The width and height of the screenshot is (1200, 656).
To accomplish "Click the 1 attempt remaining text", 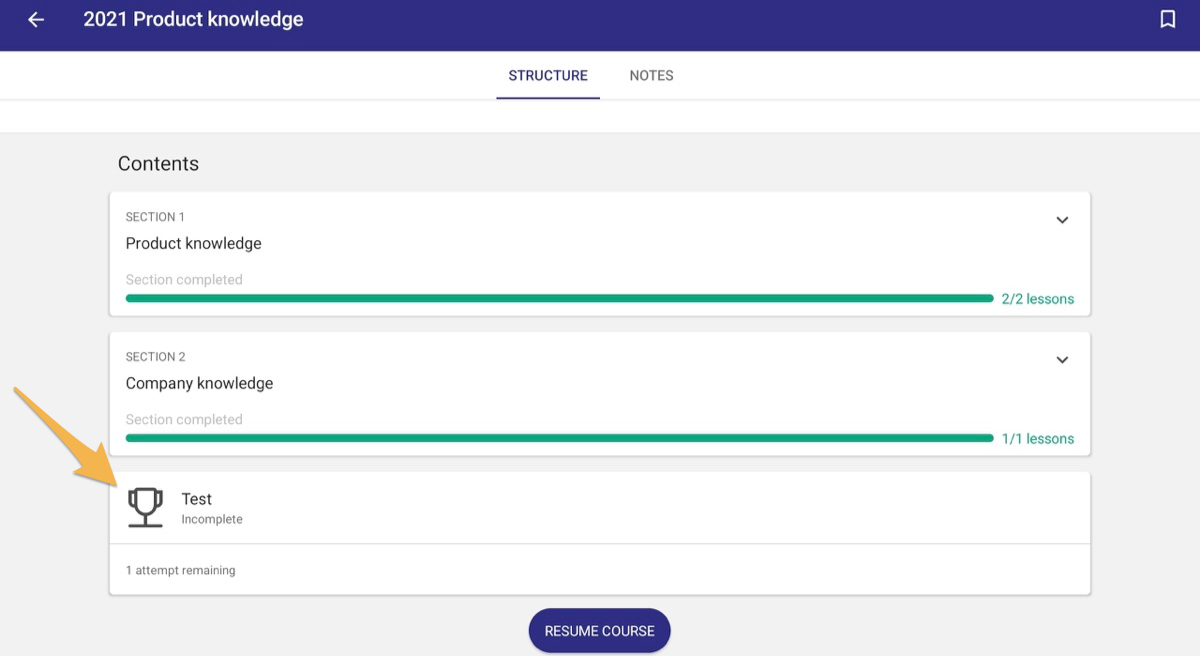I will tap(180, 570).
